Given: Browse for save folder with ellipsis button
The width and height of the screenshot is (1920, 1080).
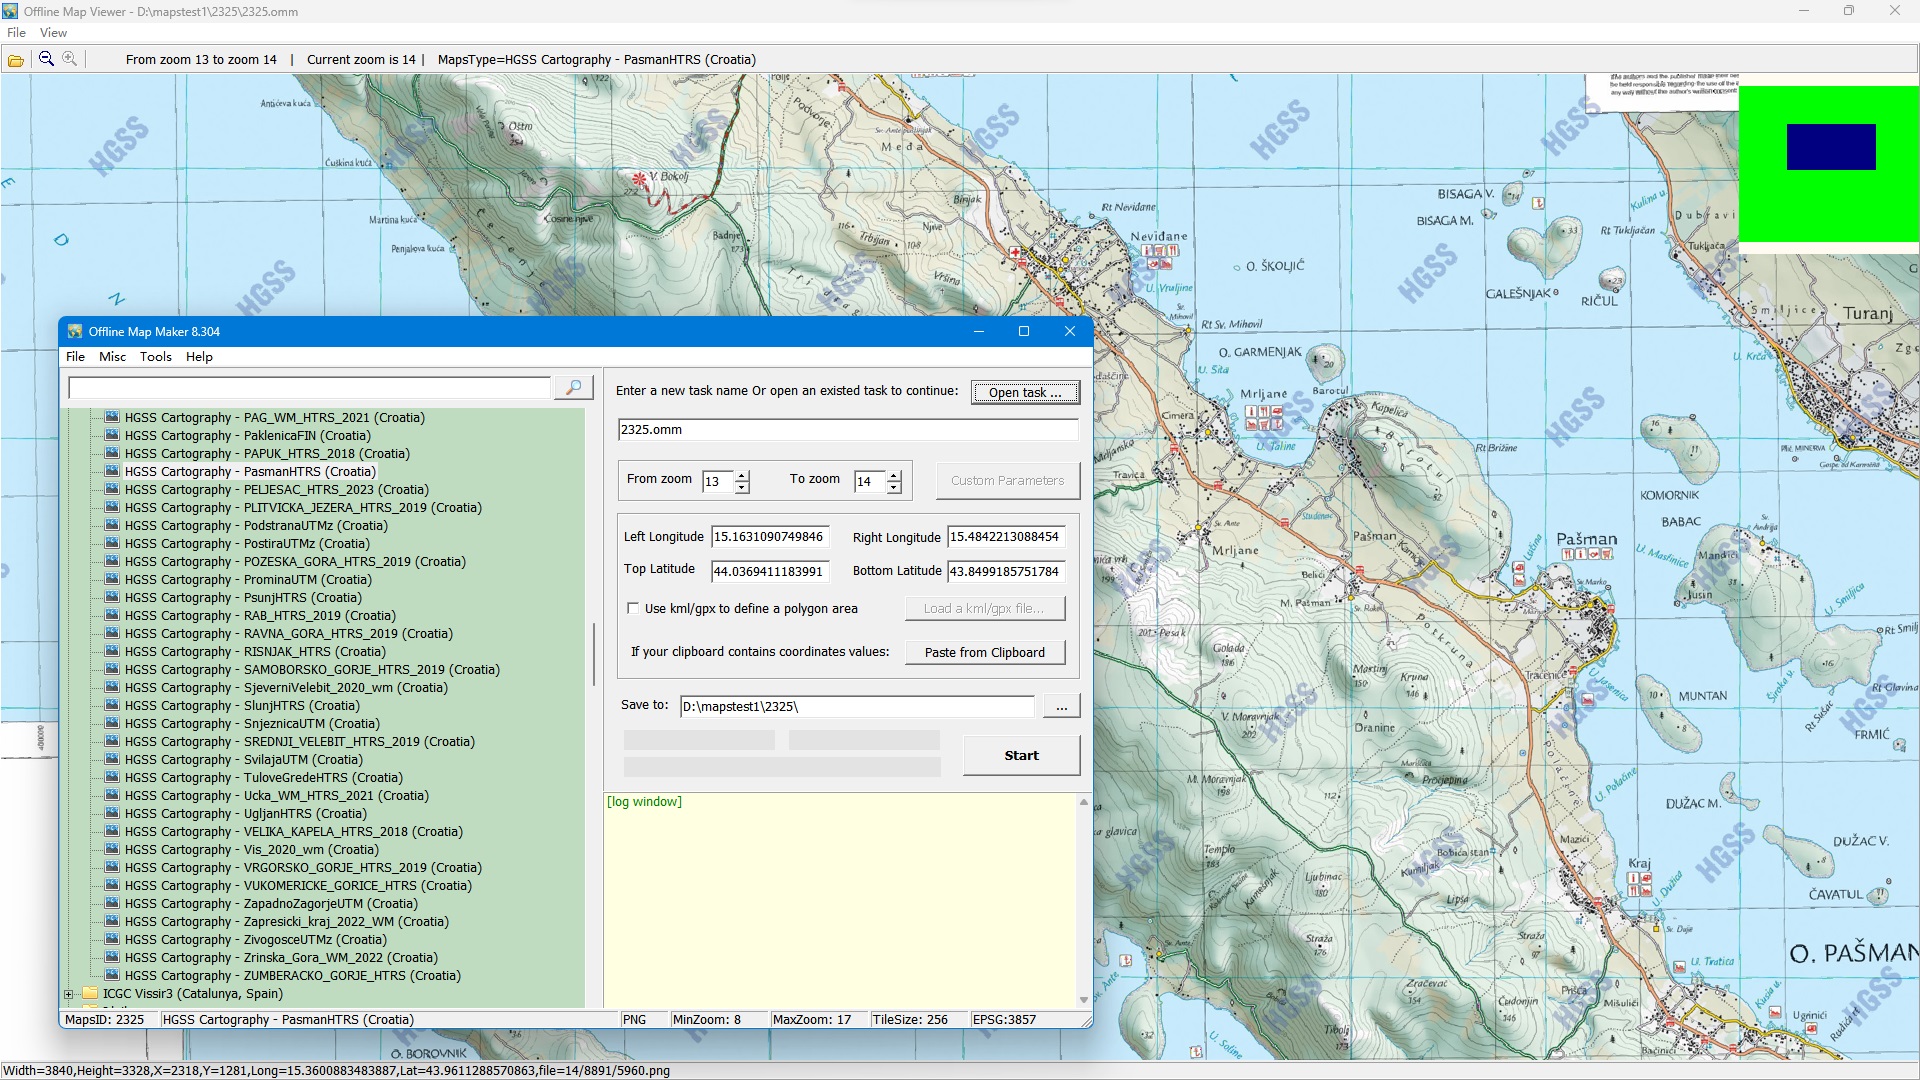Looking at the screenshot, I should click(x=1061, y=706).
